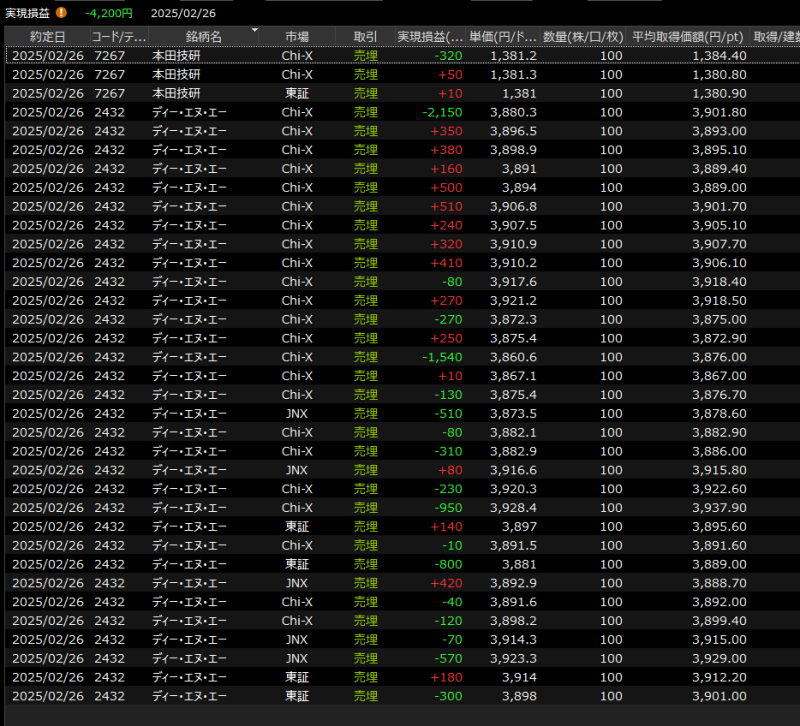Click the 平均取得価額(円/pt) column header
The height and width of the screenshot is (726, 800).
[x=687, y=37]
